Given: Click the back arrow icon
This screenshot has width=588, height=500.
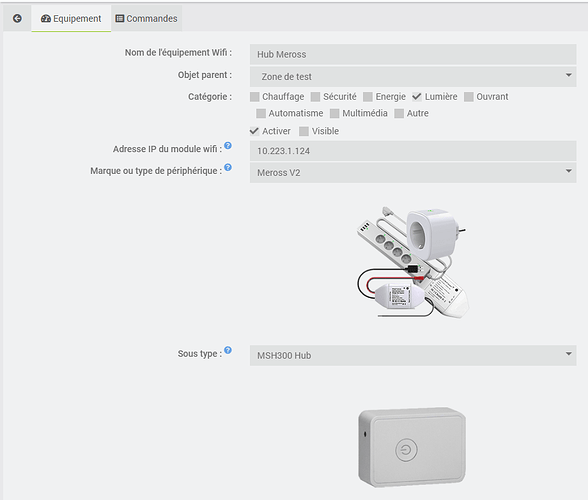Looking at the screenshot, I should click(x=17, y=18).
